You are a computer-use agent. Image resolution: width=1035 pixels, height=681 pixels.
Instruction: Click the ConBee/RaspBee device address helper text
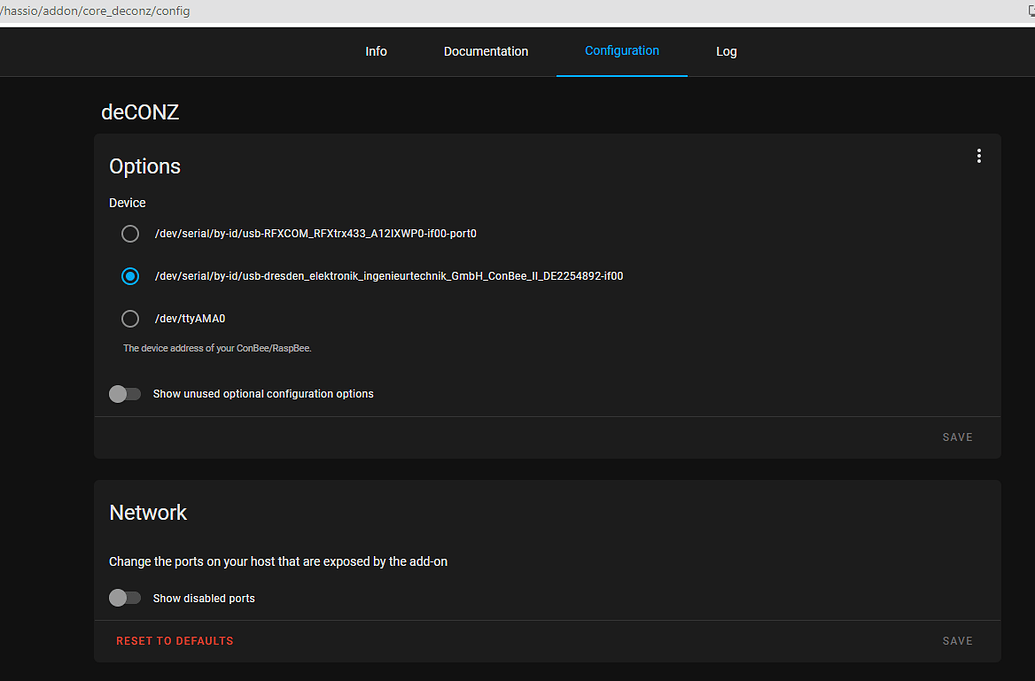point(215,347)
